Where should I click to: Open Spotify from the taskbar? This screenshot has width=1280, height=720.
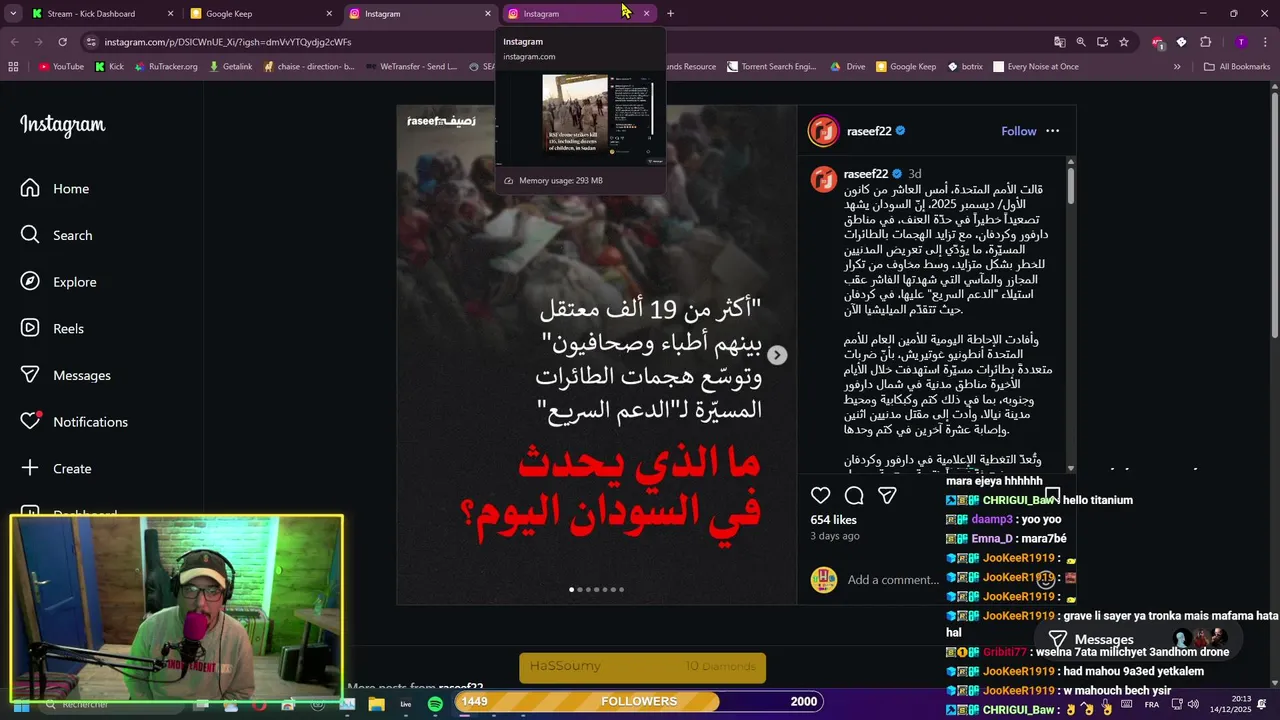[x=435, y=704]
